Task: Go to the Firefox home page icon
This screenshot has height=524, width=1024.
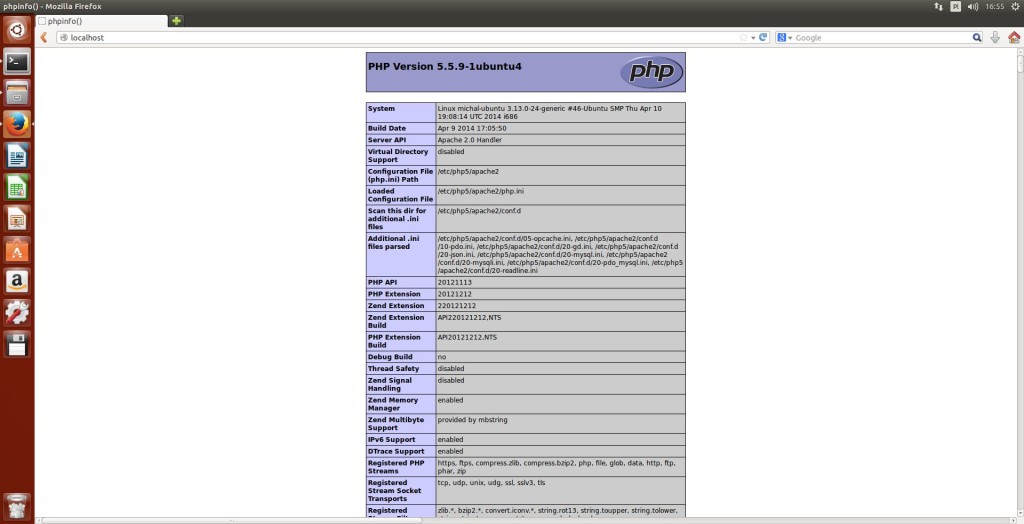Action: [1014, 37]
